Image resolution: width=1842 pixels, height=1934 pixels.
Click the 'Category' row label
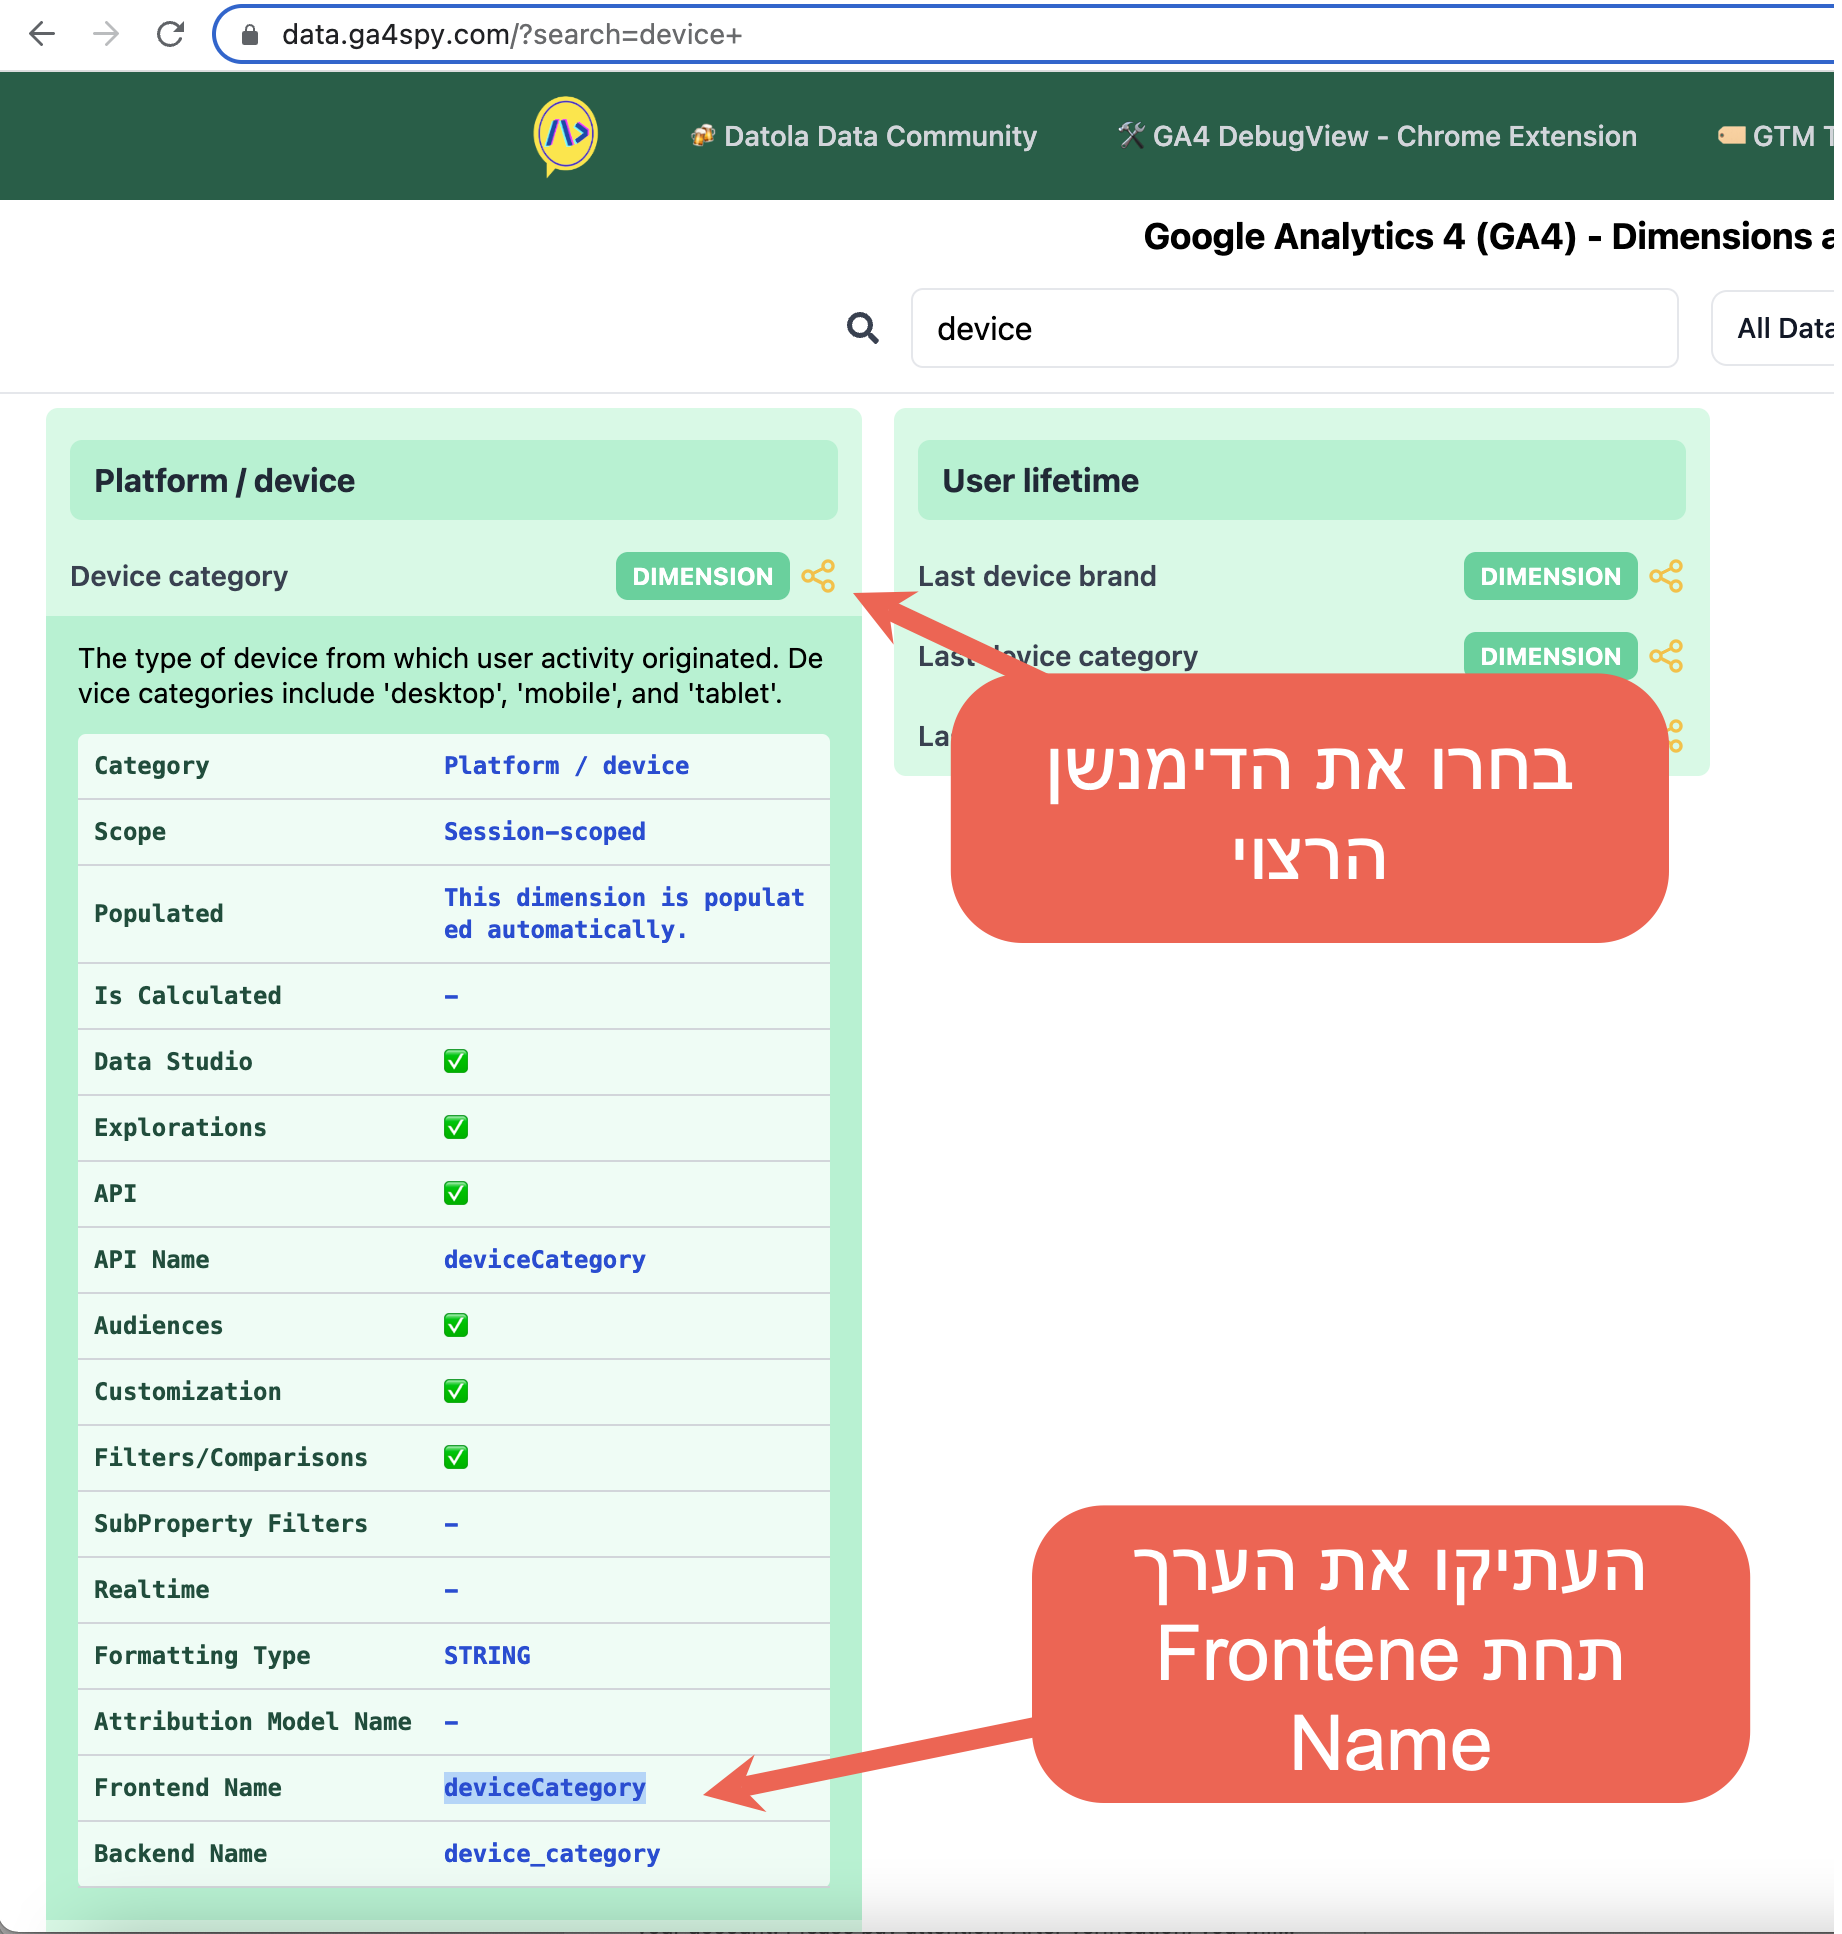coord(152,765)
